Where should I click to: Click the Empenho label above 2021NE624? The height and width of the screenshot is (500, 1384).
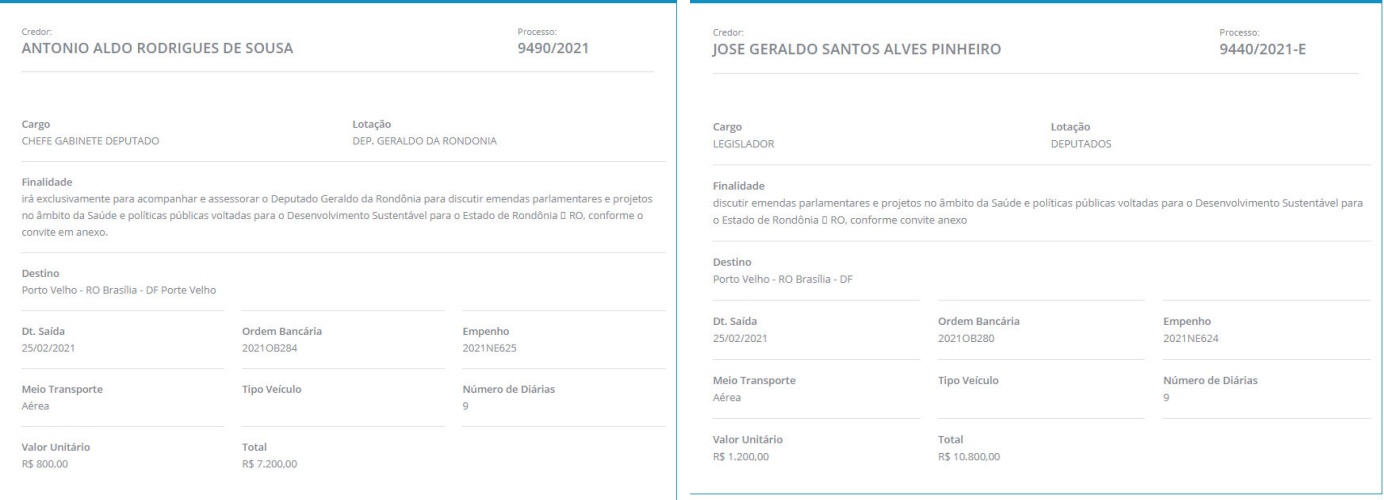click(x=1187, y=320)
